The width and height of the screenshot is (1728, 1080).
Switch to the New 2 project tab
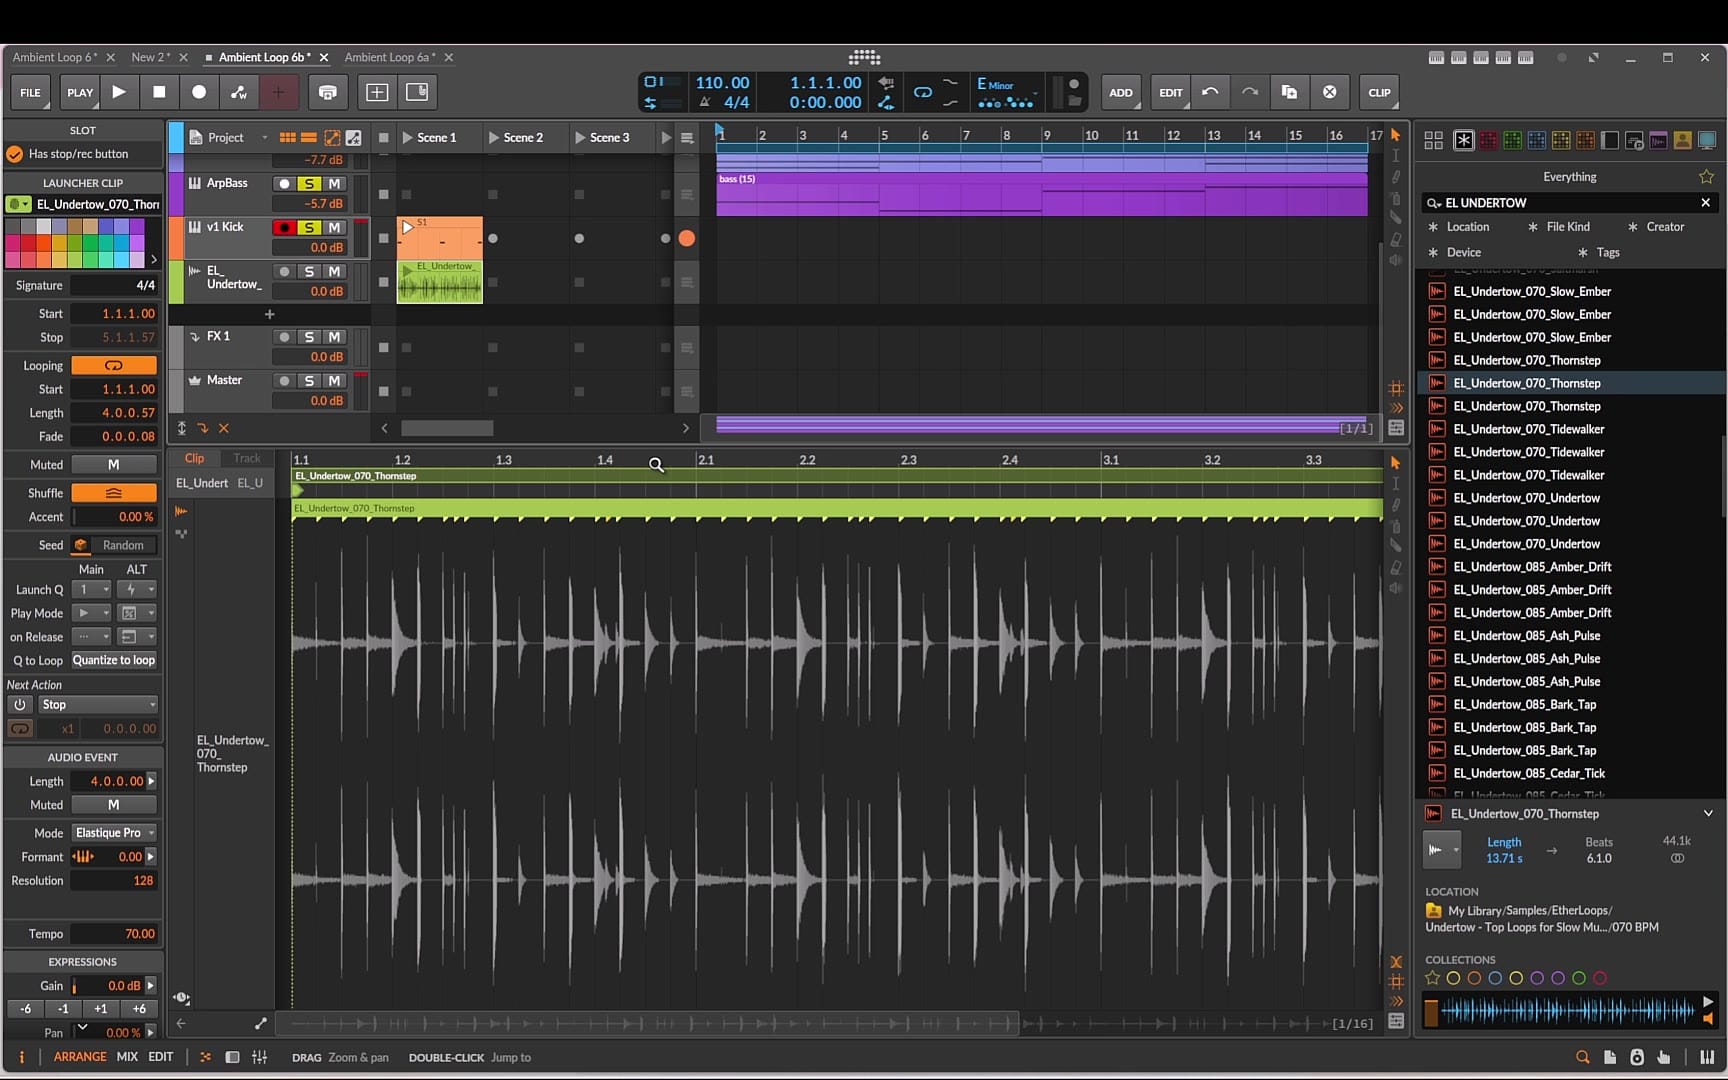coord(151,57)
